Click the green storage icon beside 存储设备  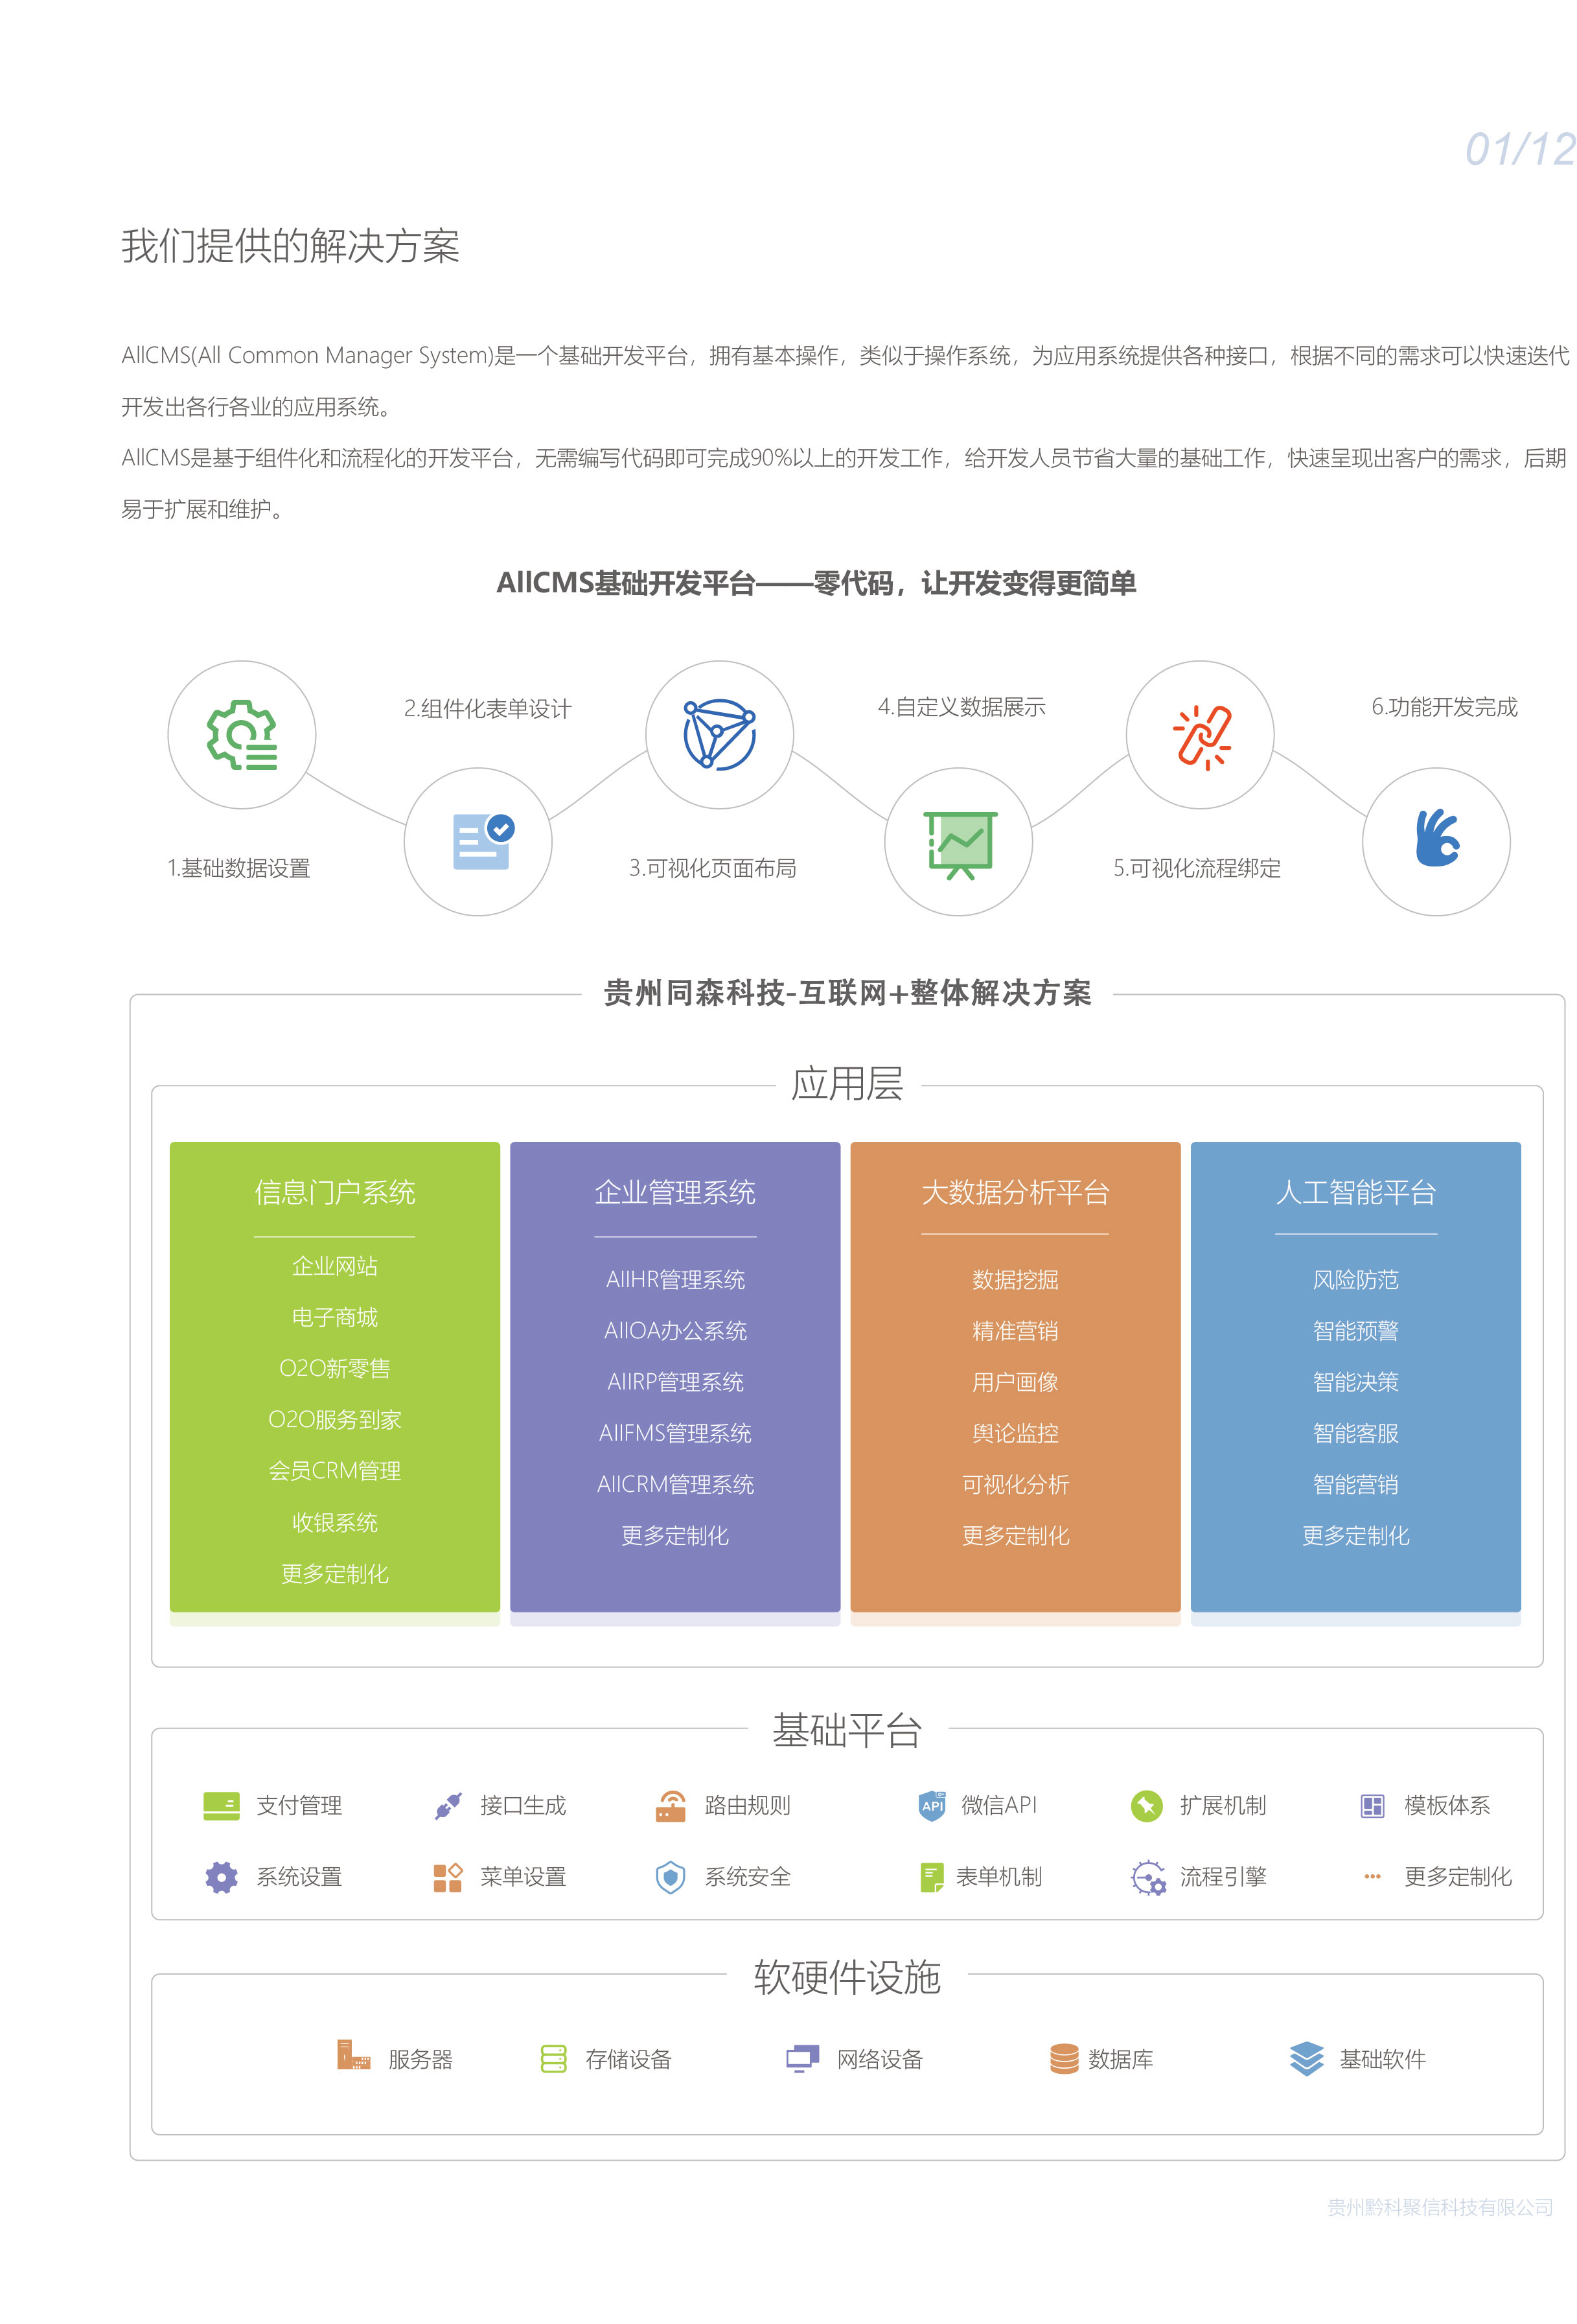(553, 2058)
